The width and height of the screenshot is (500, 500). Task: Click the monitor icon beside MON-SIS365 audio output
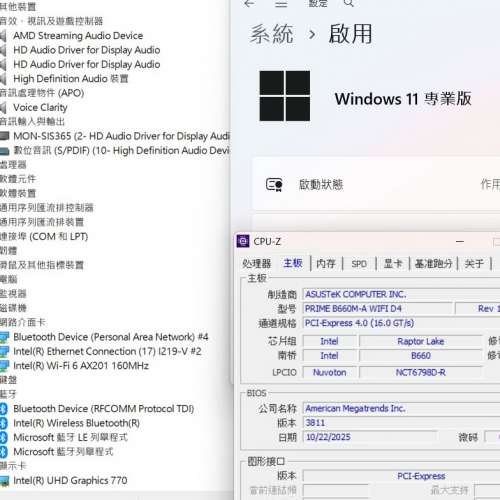coord(4,136)
